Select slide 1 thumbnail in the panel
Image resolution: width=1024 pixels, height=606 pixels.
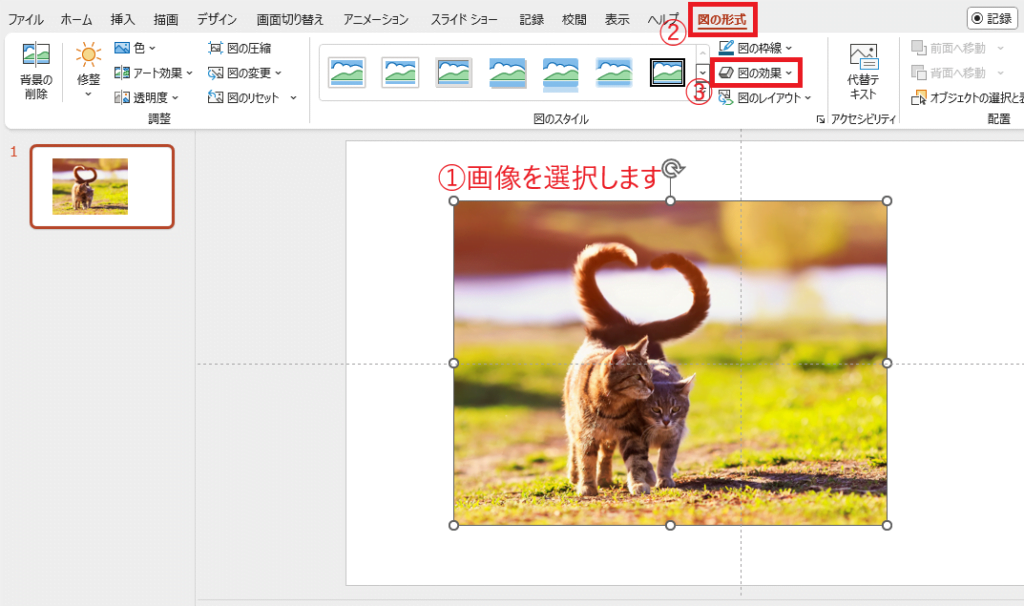102,187
